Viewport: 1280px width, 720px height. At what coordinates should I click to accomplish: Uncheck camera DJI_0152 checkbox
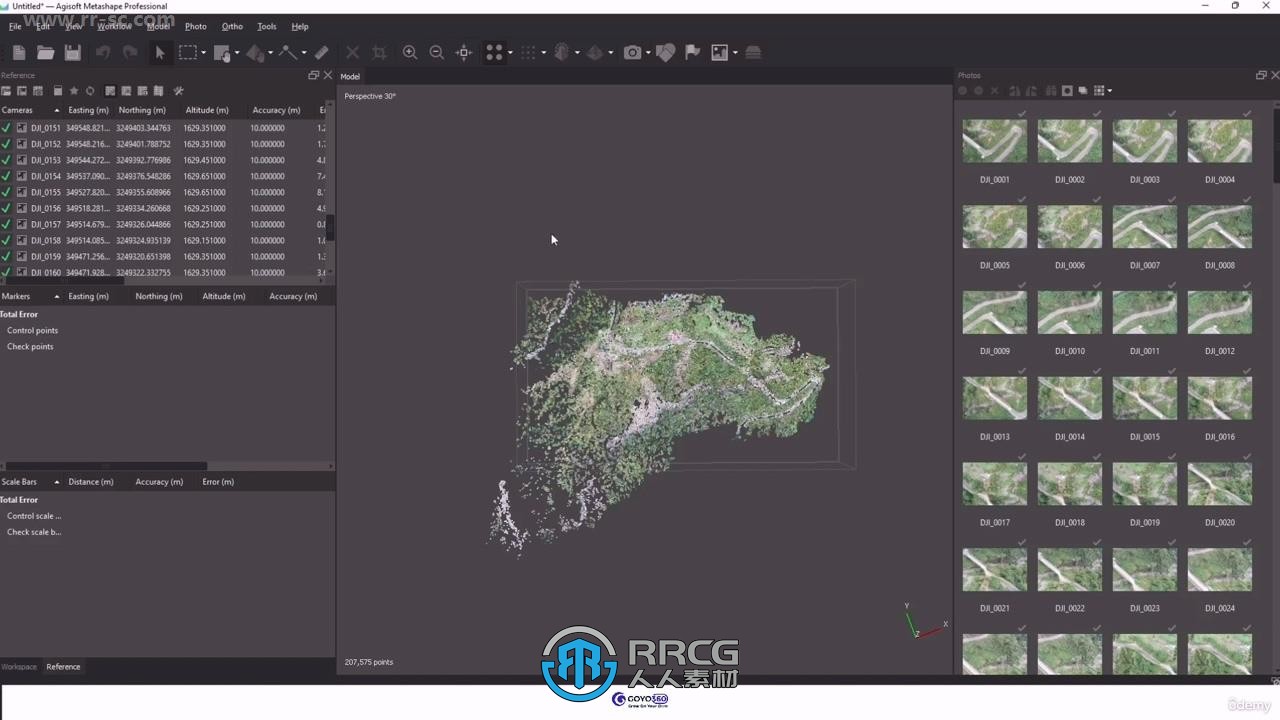[6, 144]
